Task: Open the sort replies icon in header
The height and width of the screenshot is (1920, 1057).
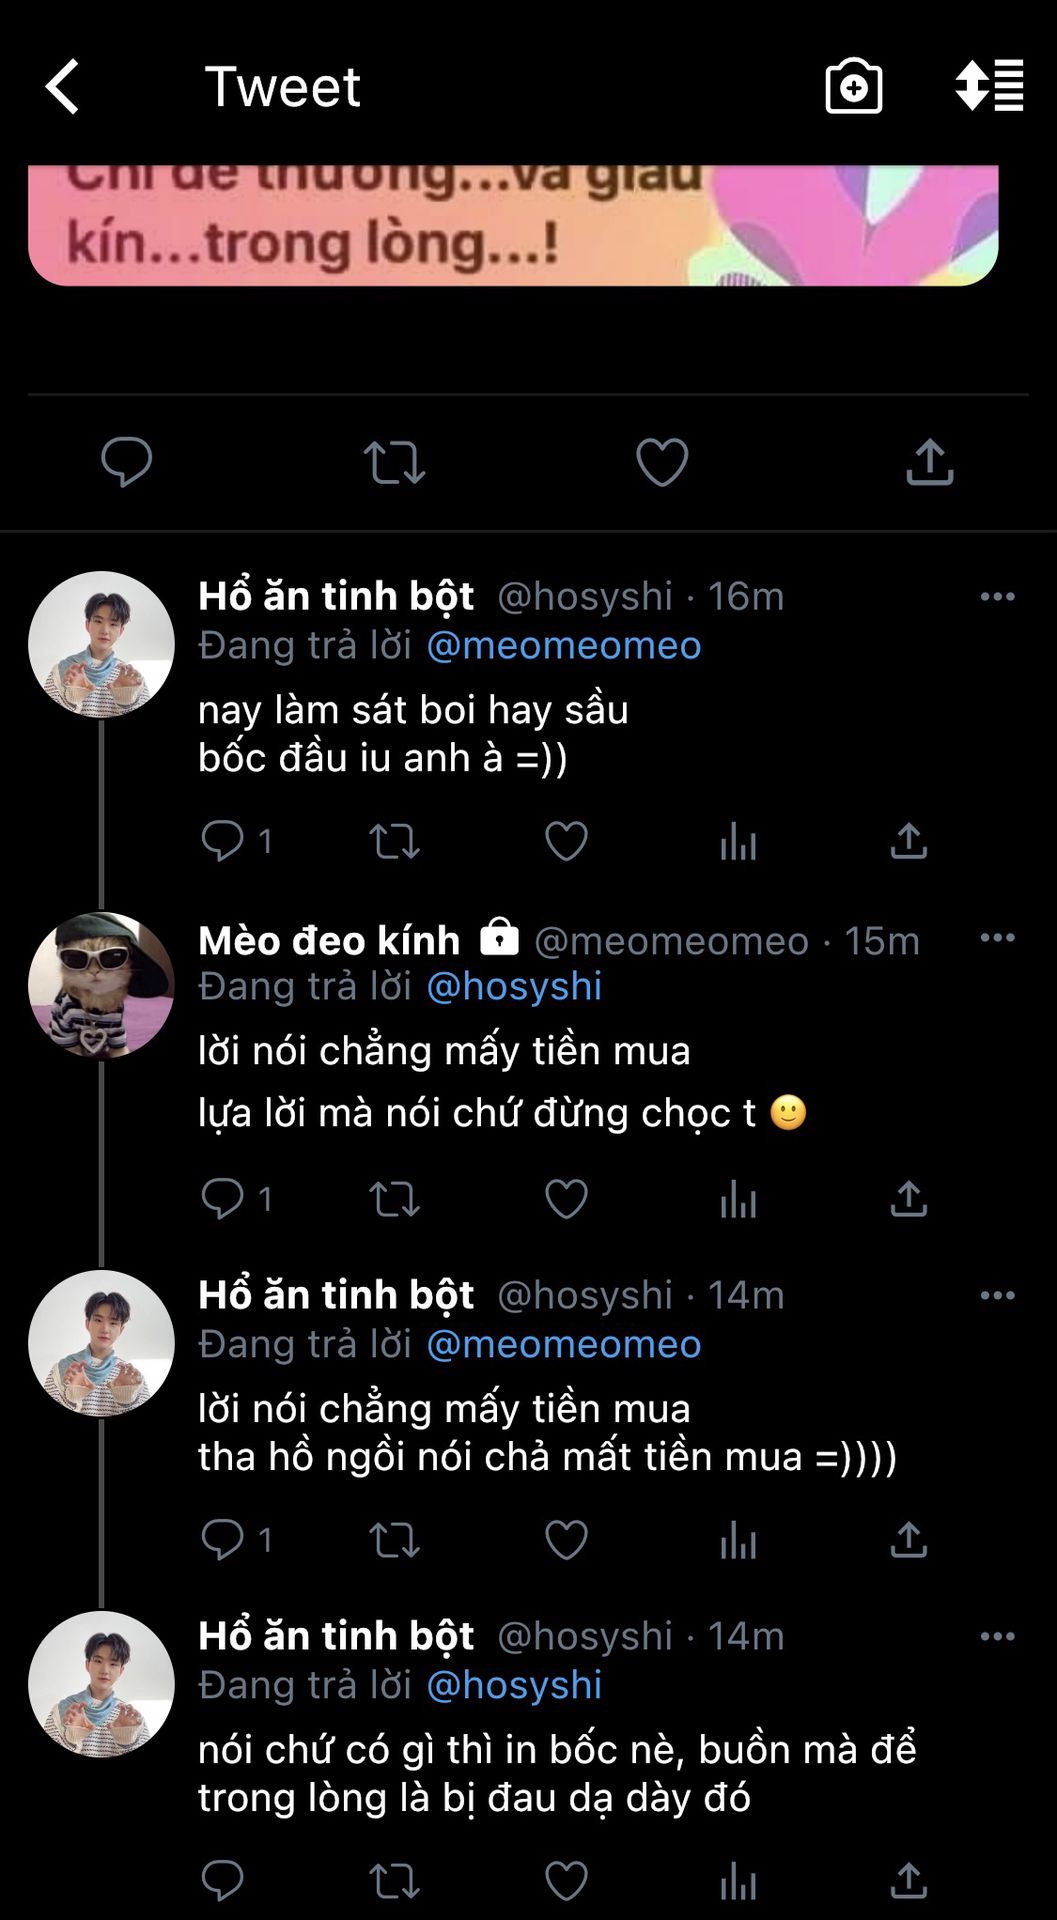Action: click(989, 87)
